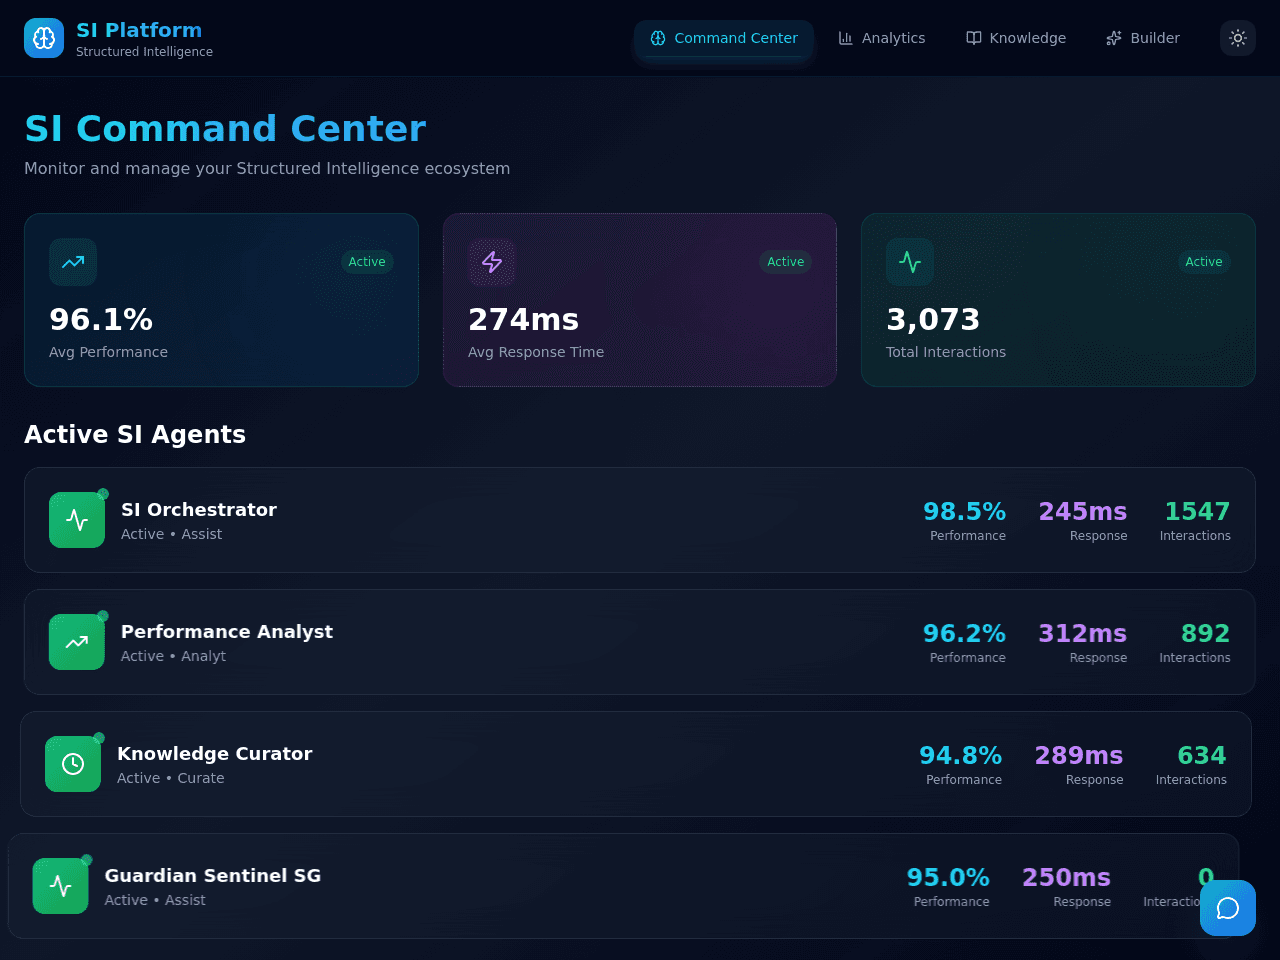Click the 892 interactions value
This screenshot has width=1280, height=960.
(1206, 634)
